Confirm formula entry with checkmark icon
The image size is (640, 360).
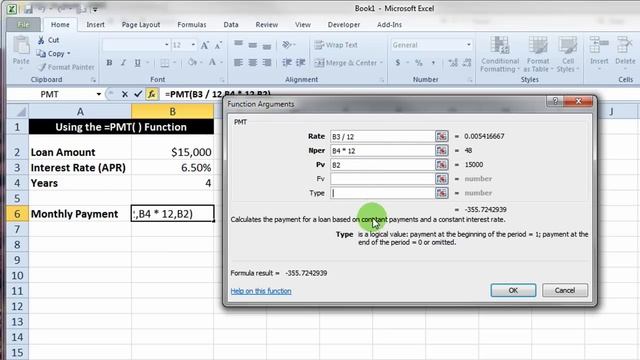coord(138,94)
